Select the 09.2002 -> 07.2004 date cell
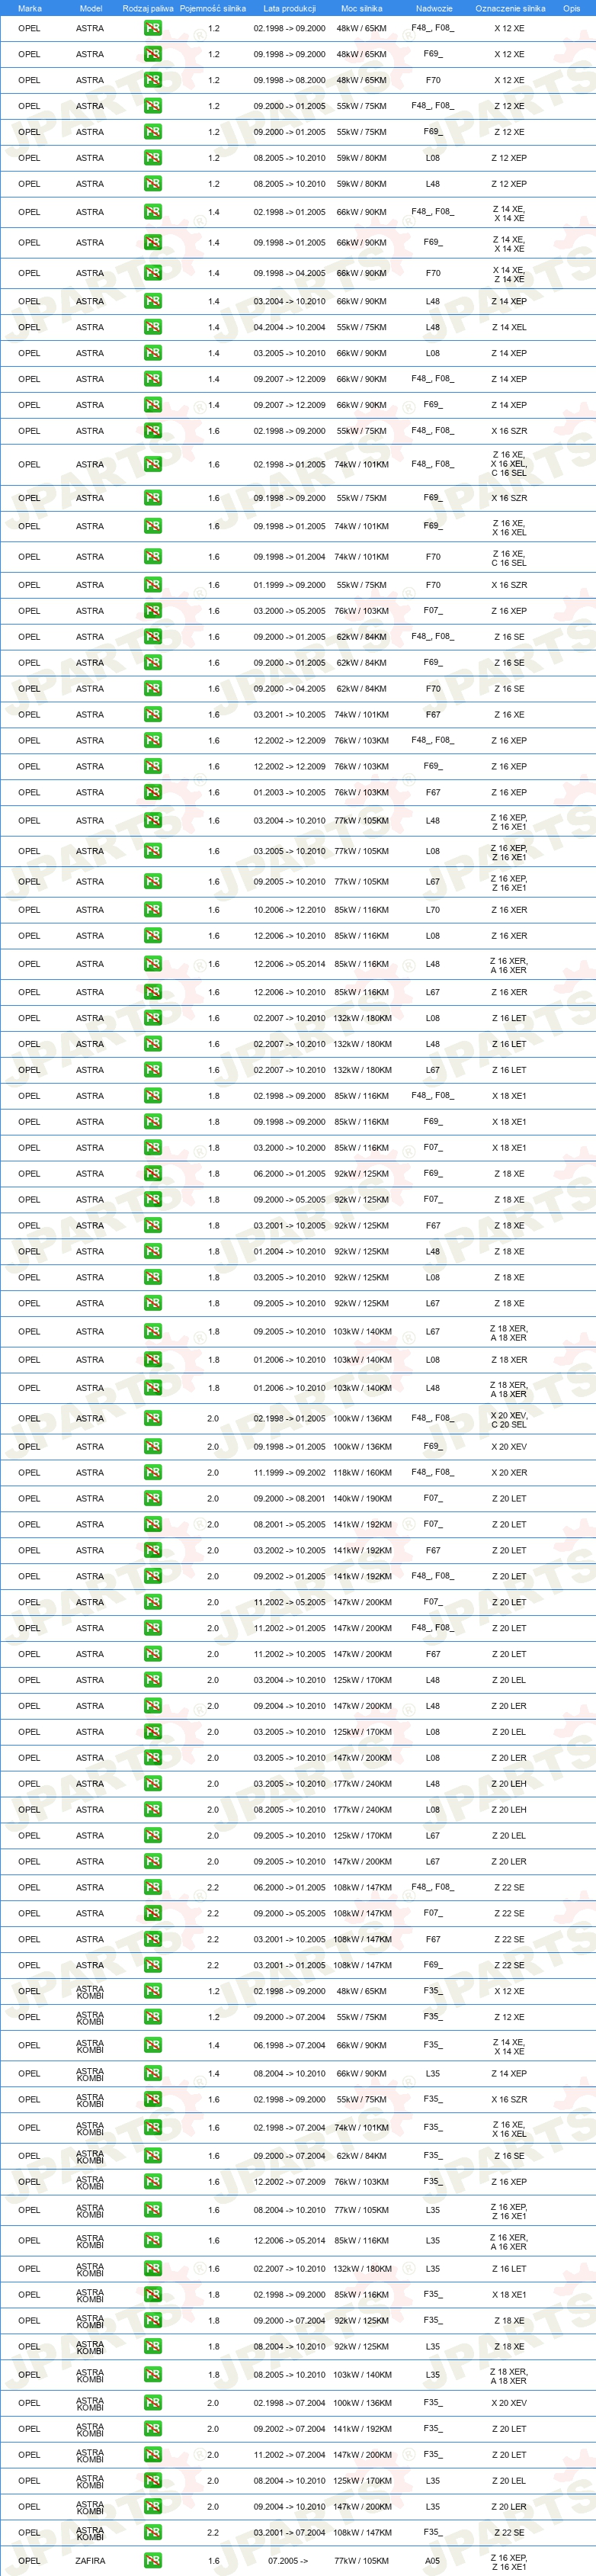This screenshot has height=2576, width=596. (289, 2428)
